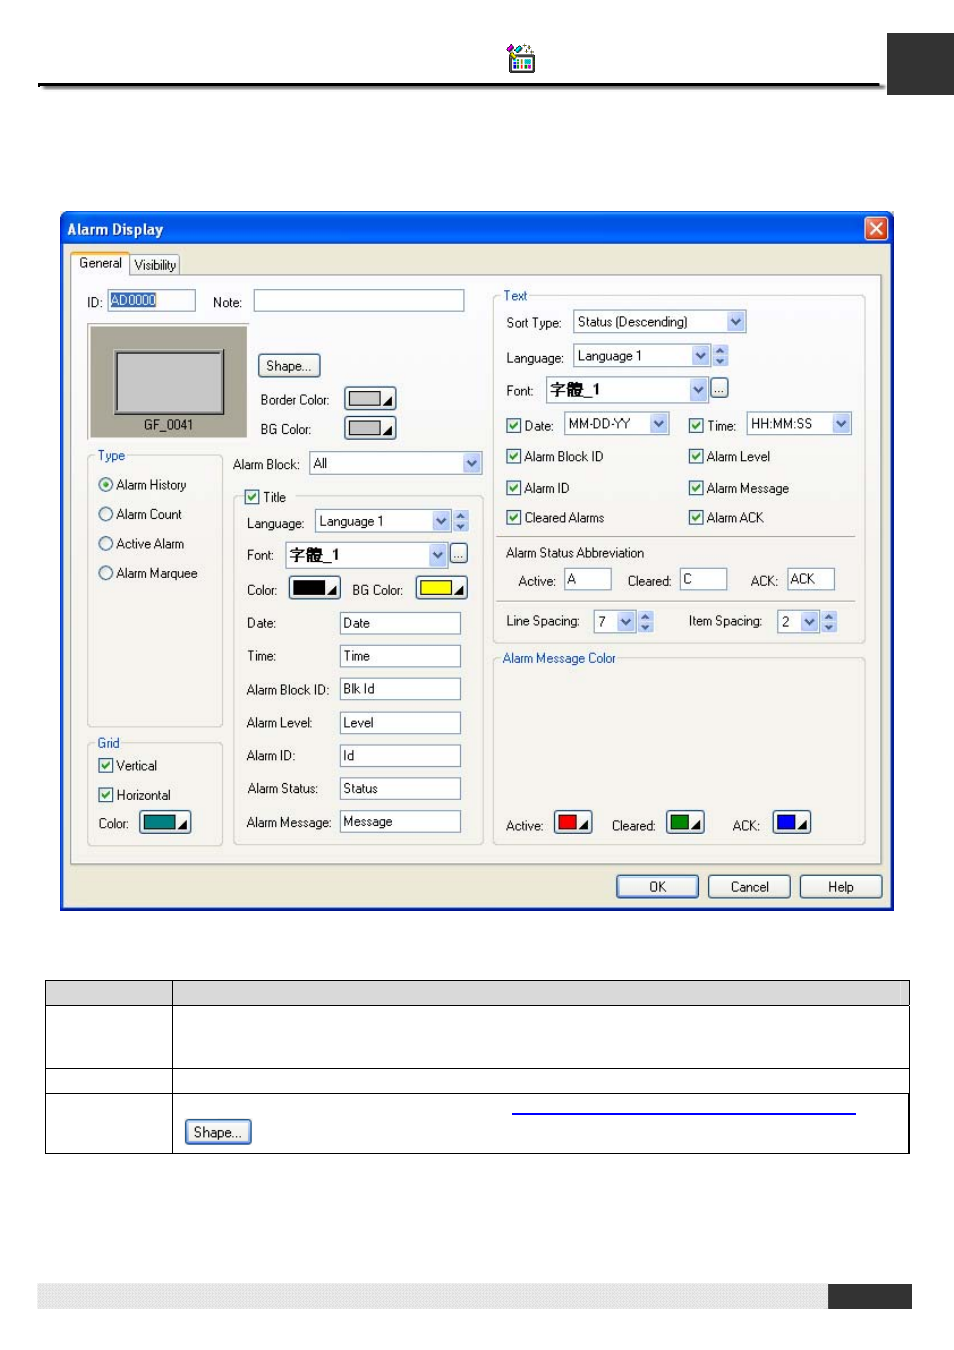Viewport: 954px width, 1350px height.
Task: Open the font browse button in the Title section
Action: 459,553
